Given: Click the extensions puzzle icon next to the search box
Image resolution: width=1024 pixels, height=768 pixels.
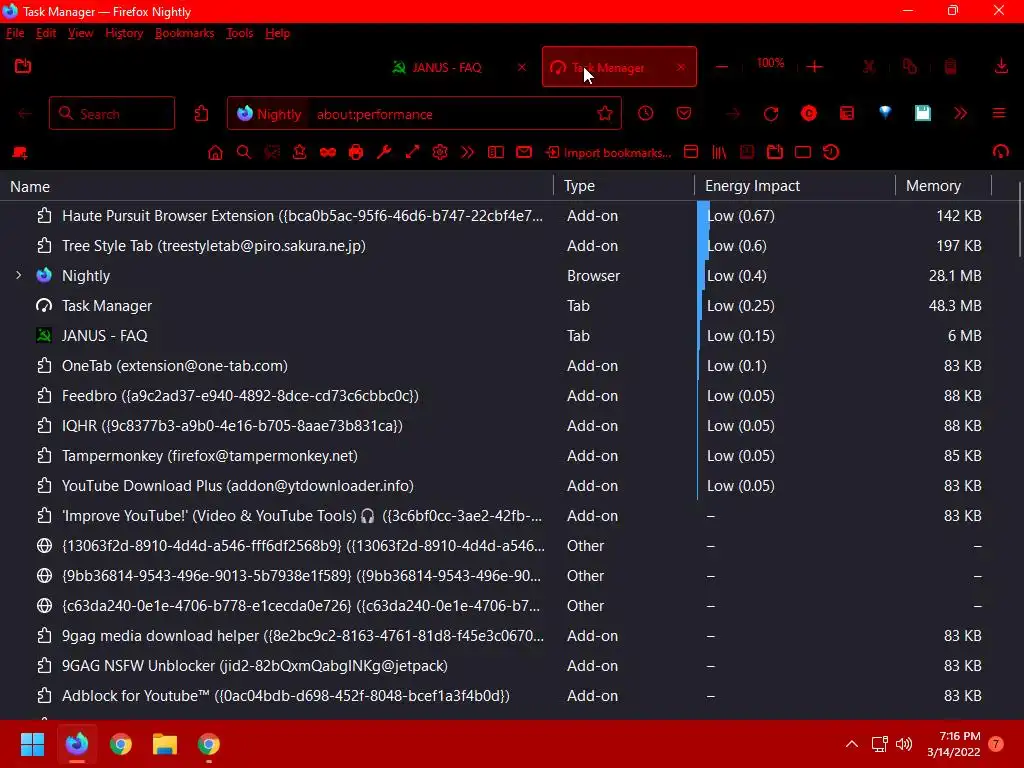Looking at the screenshot, I should (201, 114).
